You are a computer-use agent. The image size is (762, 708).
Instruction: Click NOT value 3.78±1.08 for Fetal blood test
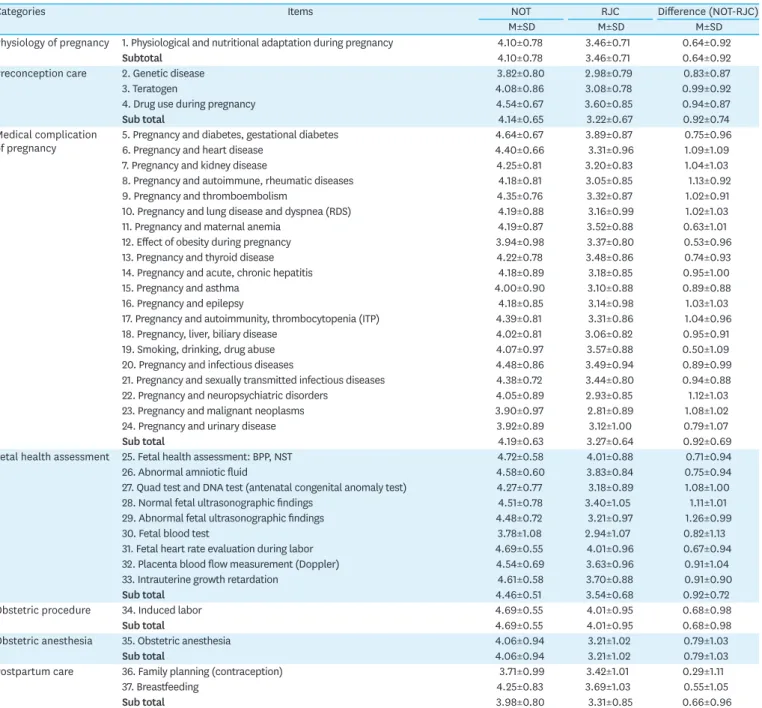tap(519, 534)
